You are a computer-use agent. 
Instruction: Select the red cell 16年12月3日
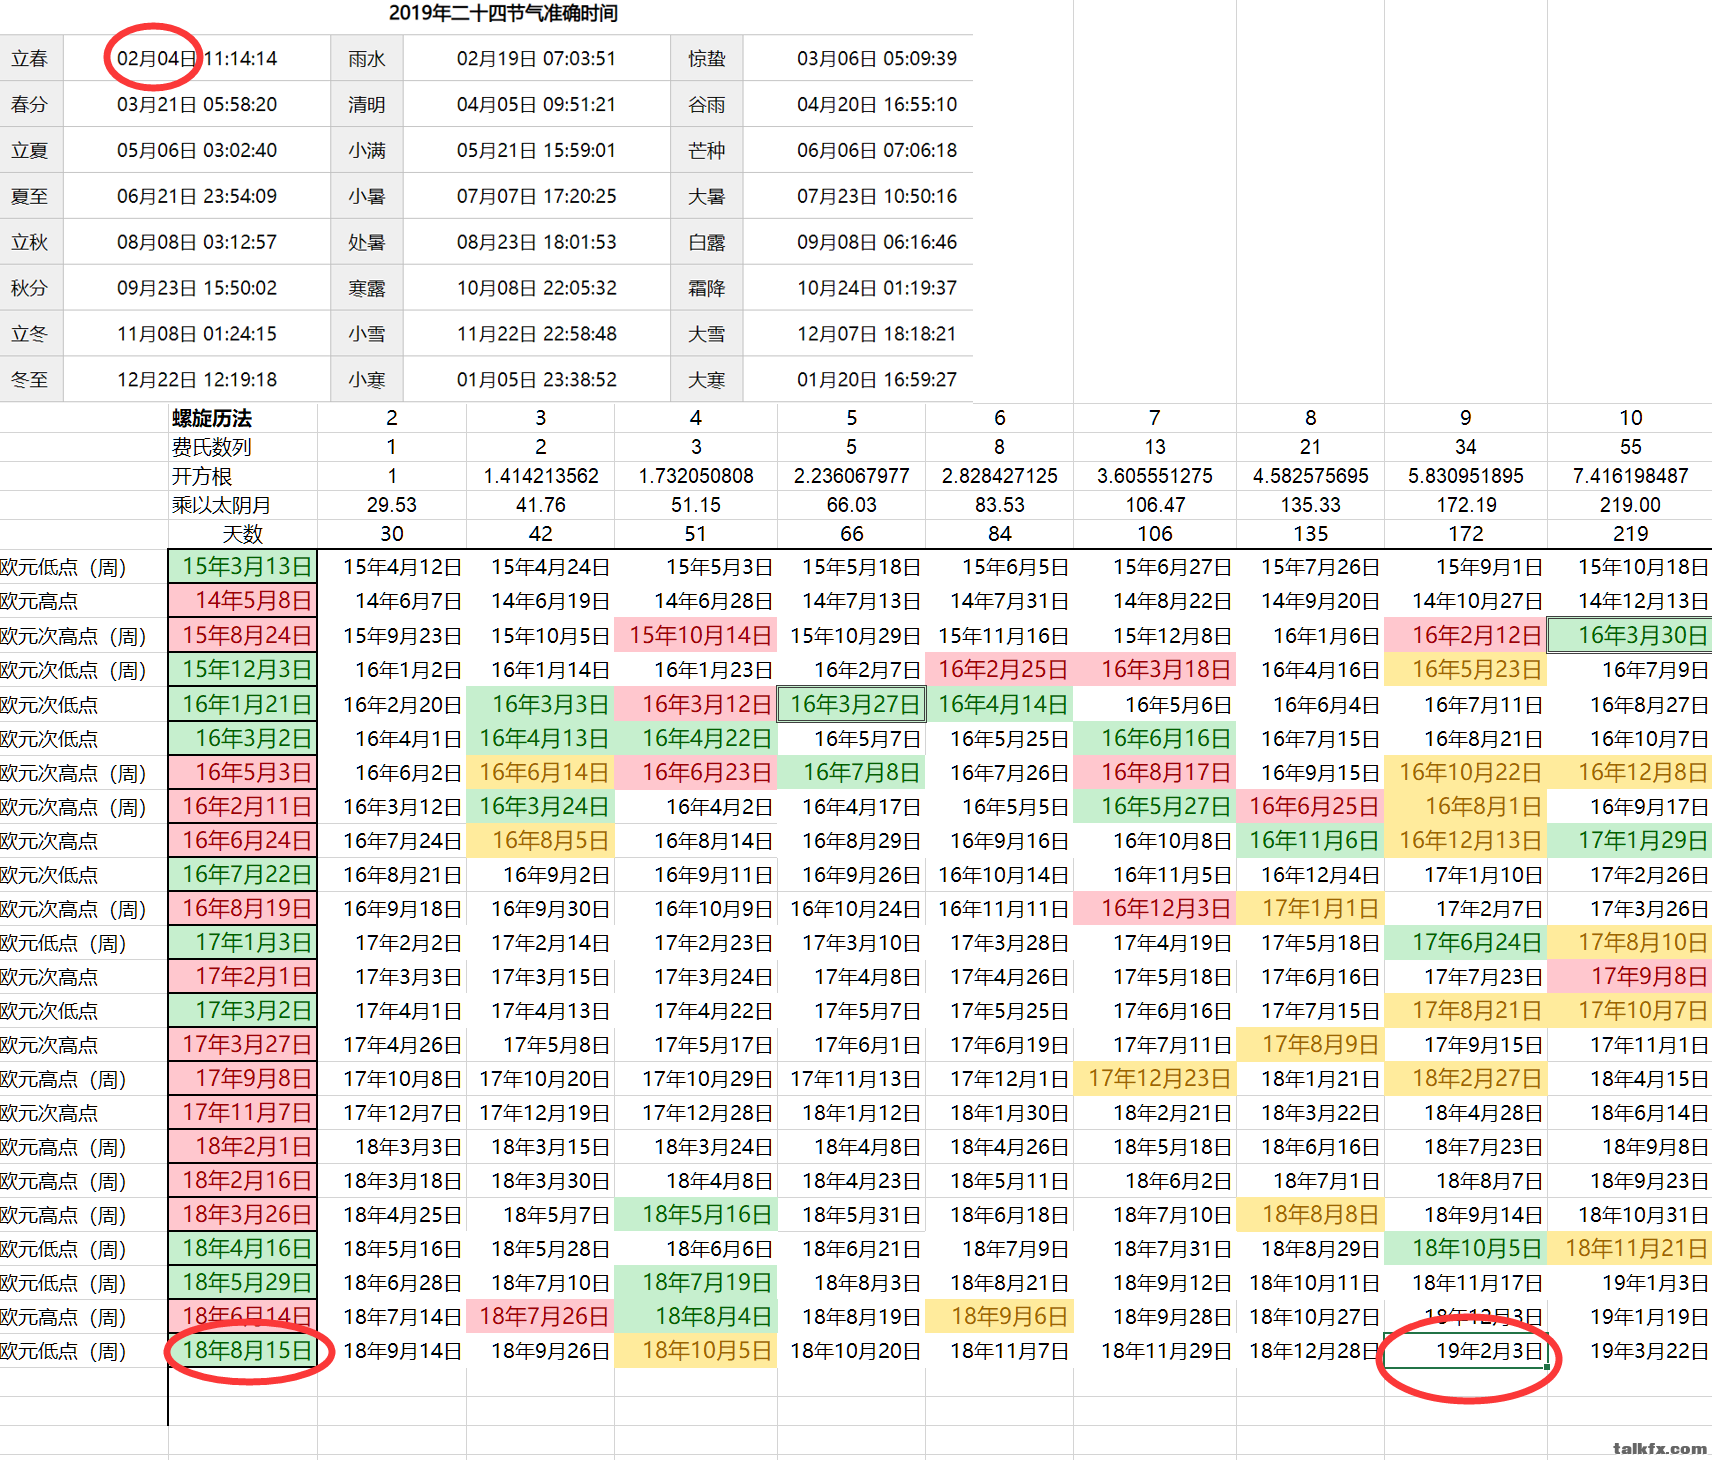1155,908
